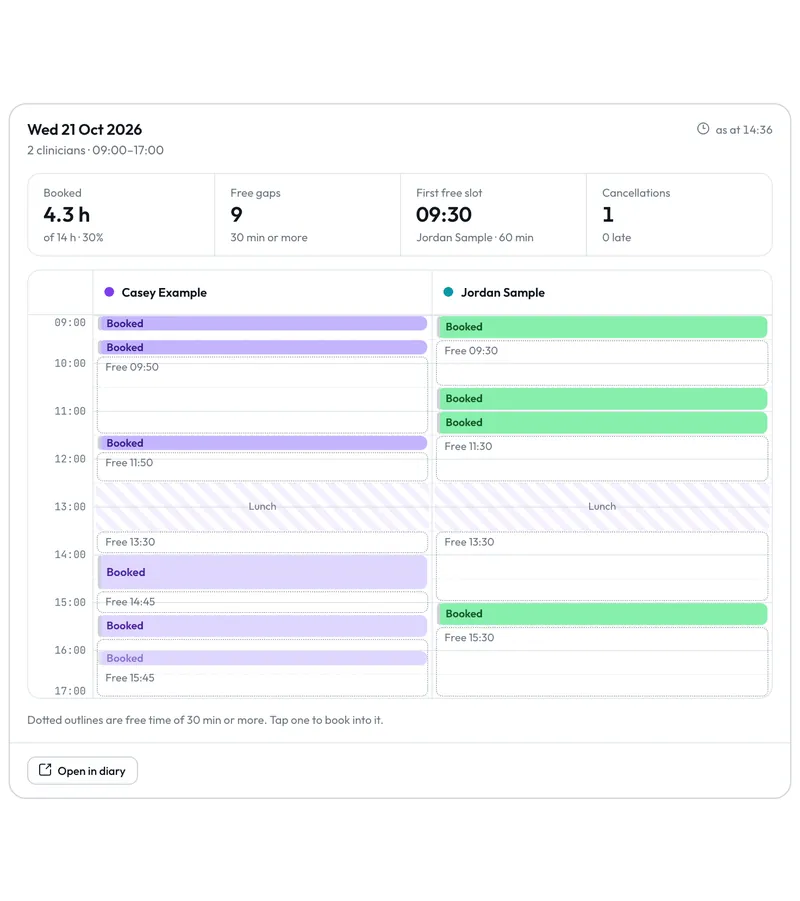
Task: Click the Lunch block in Jordan's column
Action: [602, 506]
